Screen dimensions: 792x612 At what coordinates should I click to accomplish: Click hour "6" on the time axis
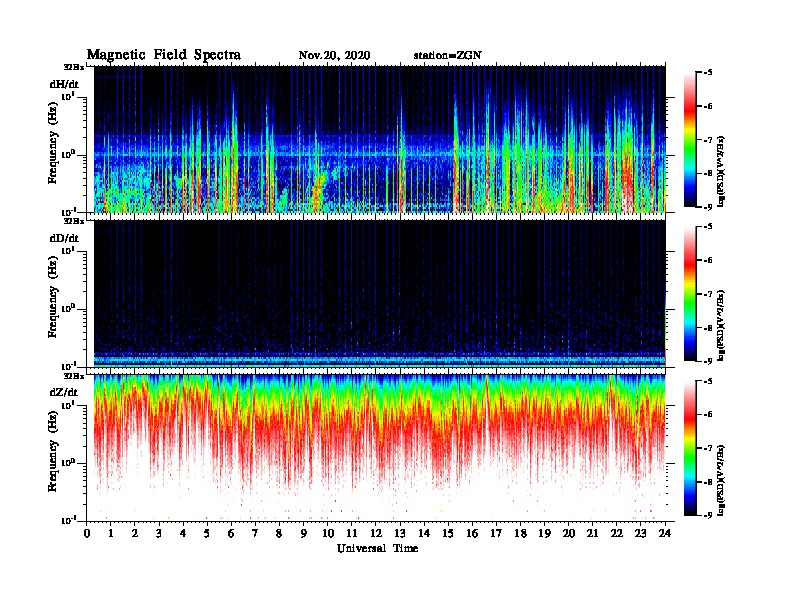pos(231,533)
